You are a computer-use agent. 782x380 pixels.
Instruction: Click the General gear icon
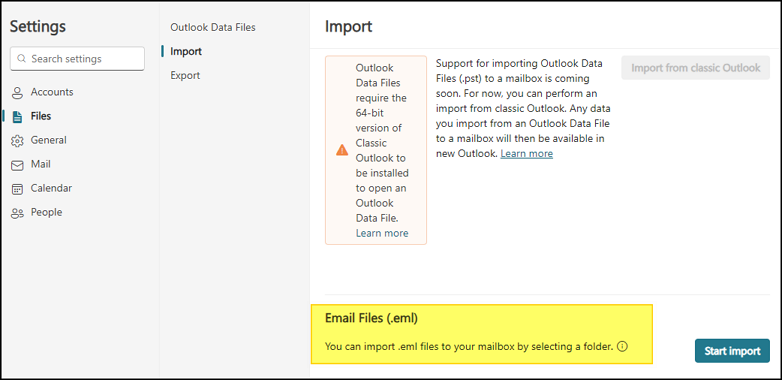(17, 141)
